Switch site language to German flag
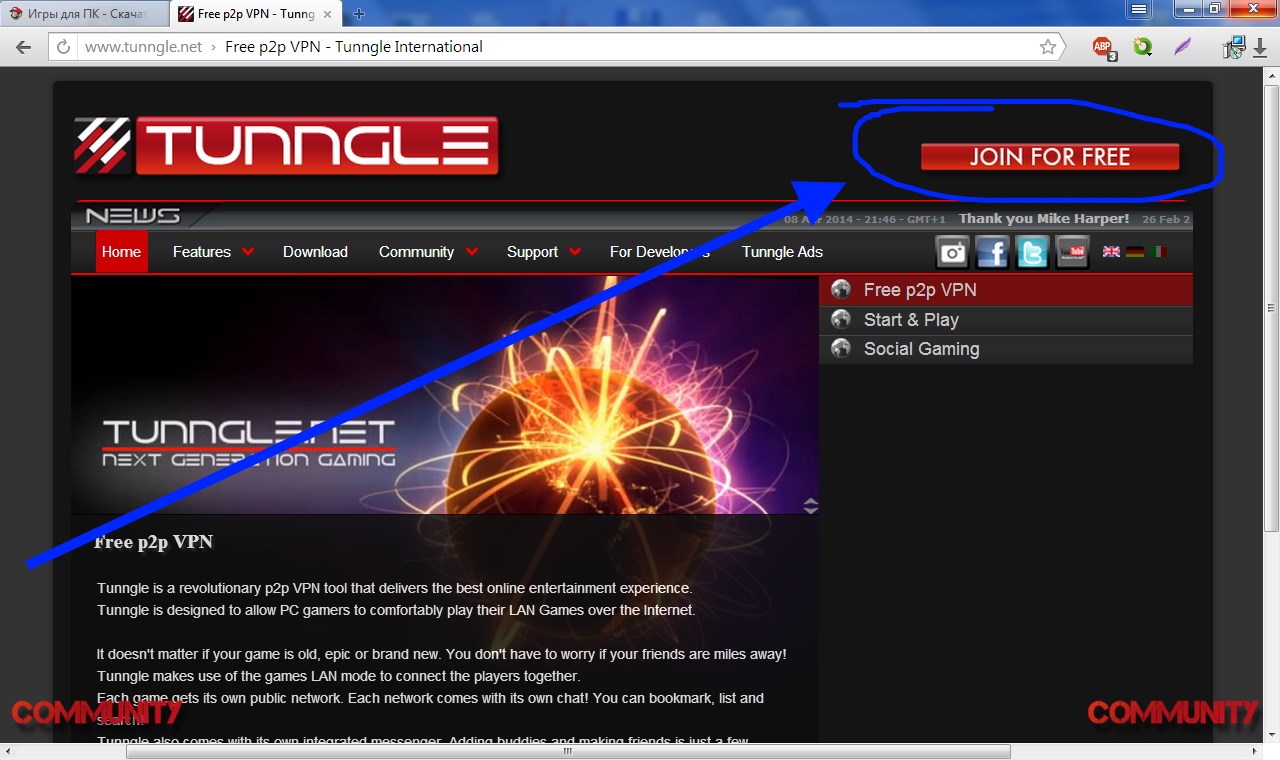The width and height of the screenshot is (1280, 760). (x=1134, y=252)
